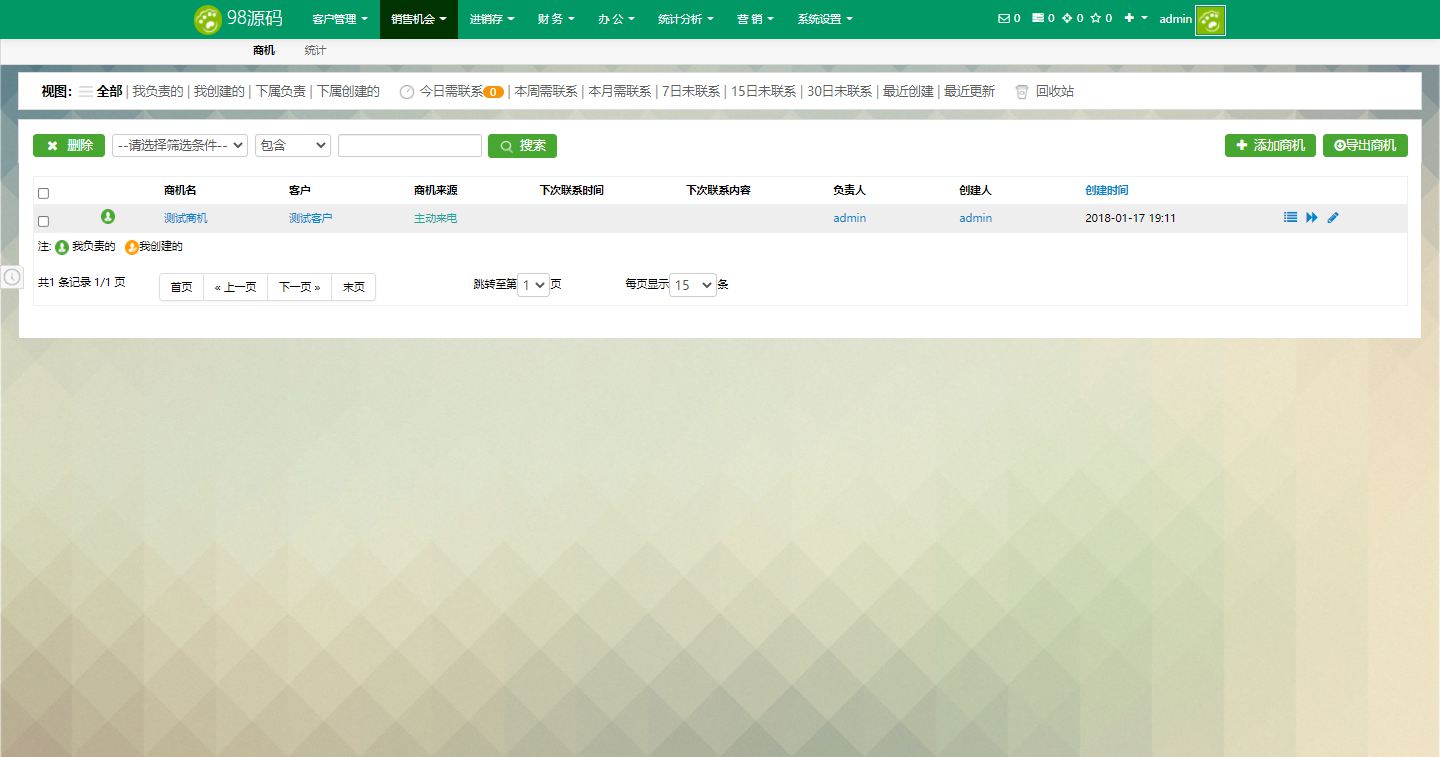Check the checkbox for 测试商机 row

coord(43,221)
